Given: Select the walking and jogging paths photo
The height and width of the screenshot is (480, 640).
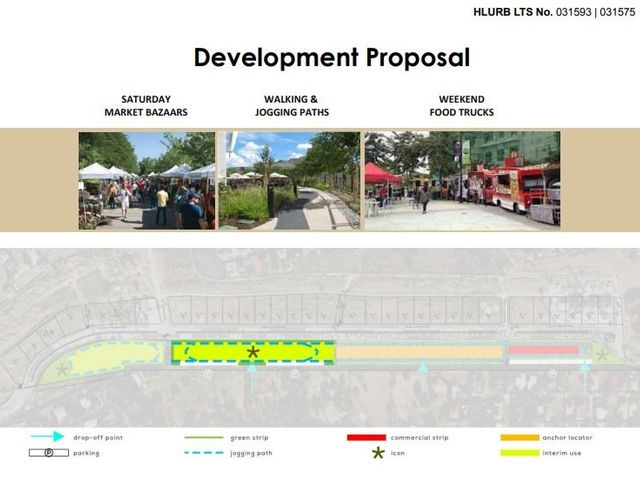Looking at the screenshot, I should click(289, 180).
